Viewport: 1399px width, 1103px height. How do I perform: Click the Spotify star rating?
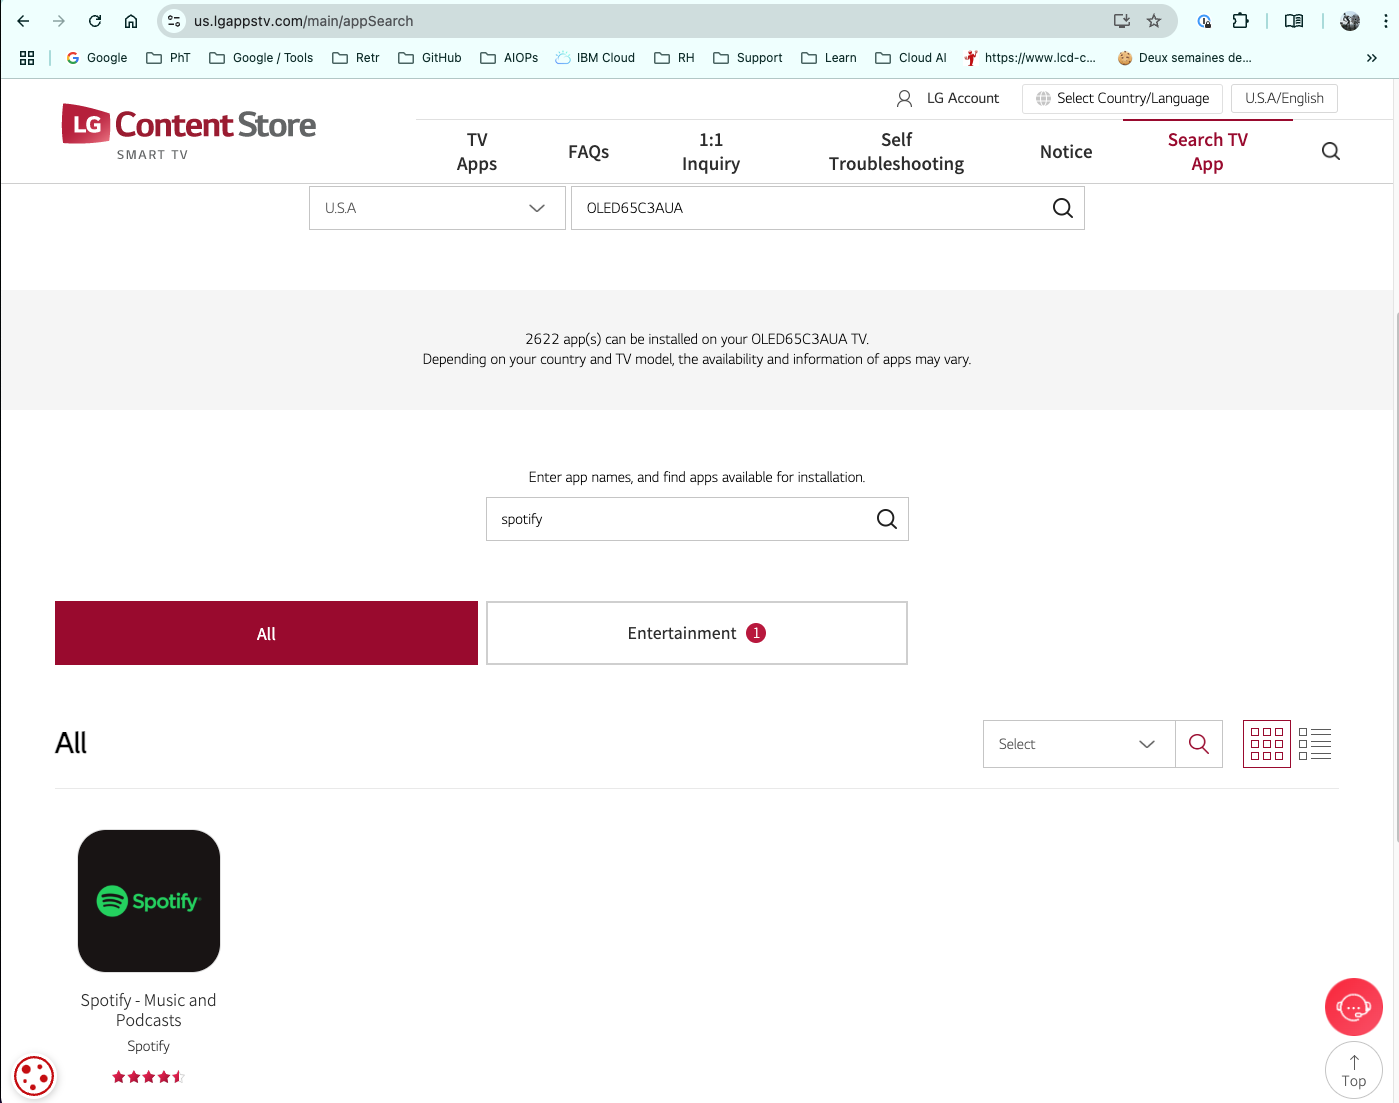(149, 1077)
